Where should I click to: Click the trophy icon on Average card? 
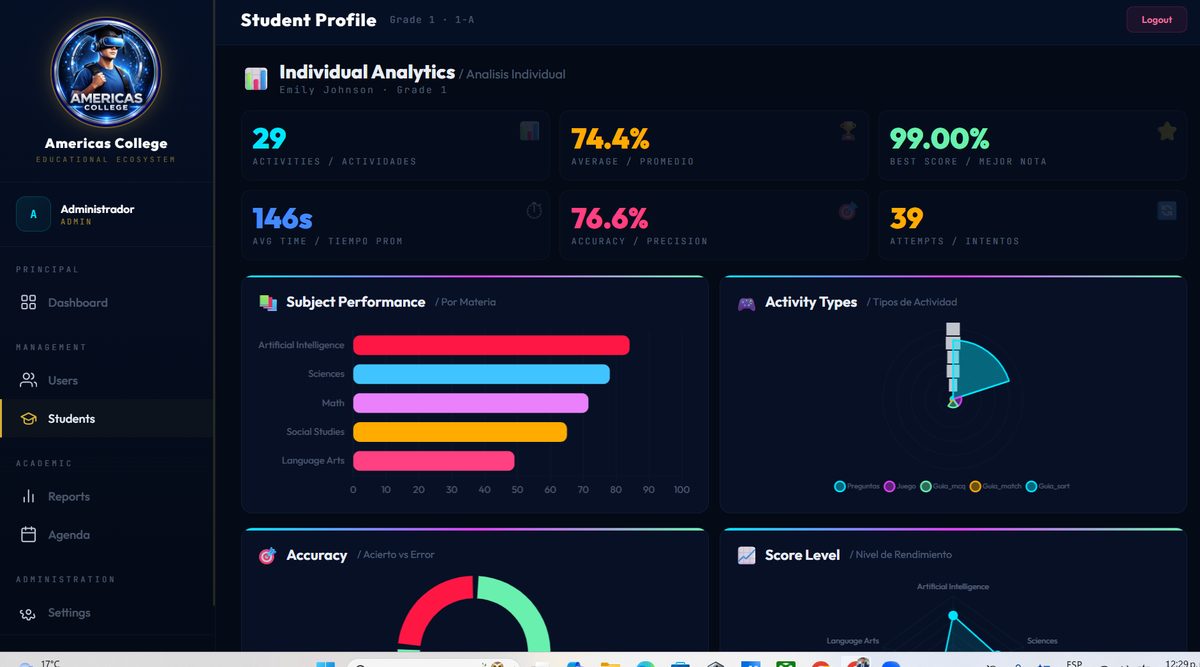coord(848,131)
